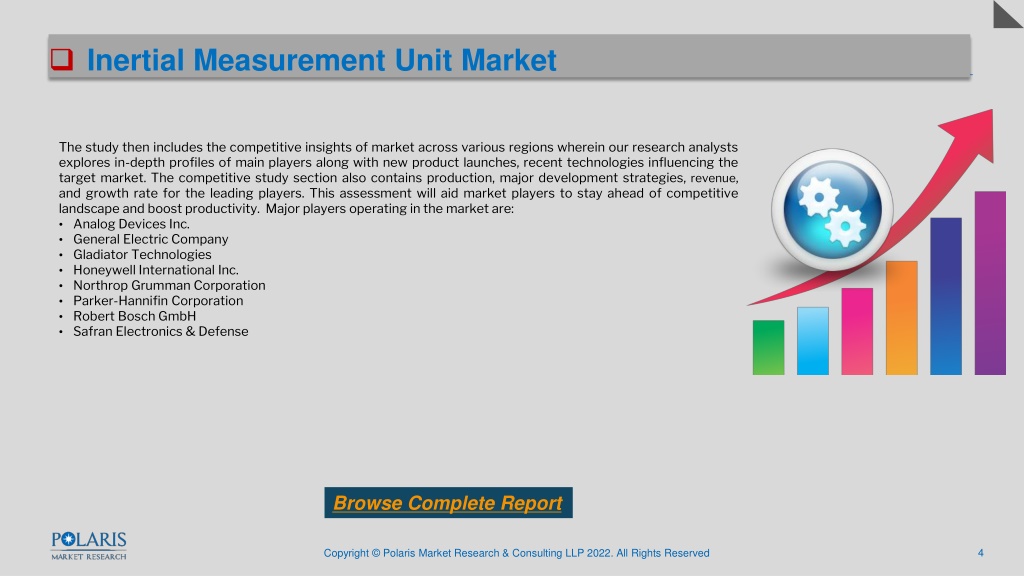1024x576 pixels.
Task: Click the blue gears icon
Action: (x=832, y=210)
